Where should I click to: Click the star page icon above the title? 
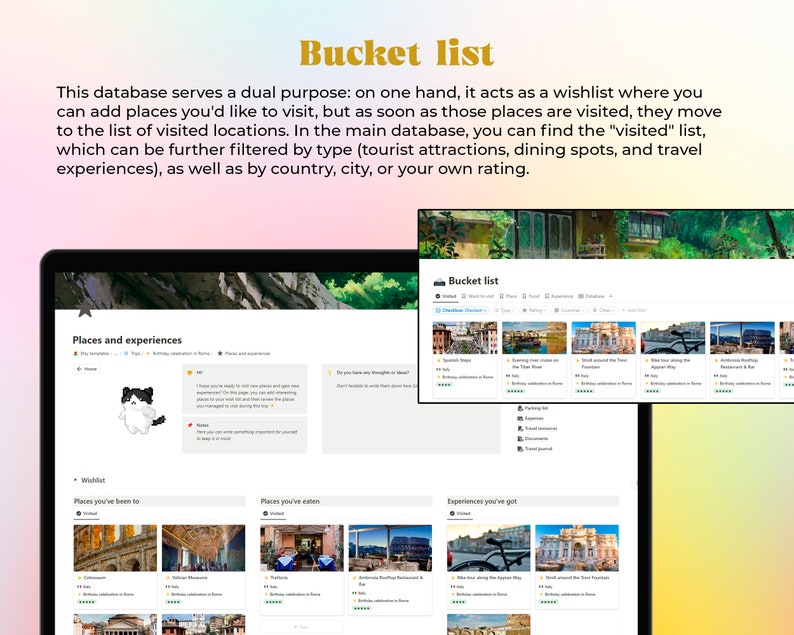point(85,310)
